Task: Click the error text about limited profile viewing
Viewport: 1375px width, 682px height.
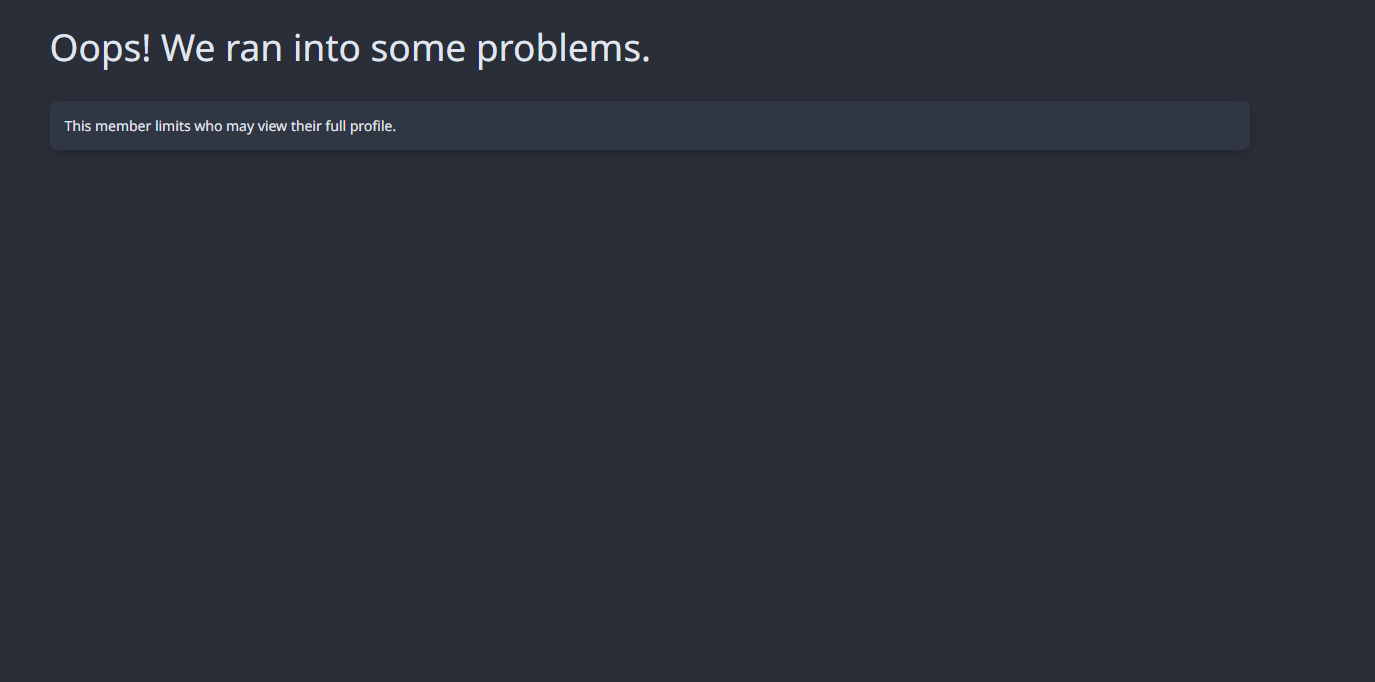Action: pos(230,126)
